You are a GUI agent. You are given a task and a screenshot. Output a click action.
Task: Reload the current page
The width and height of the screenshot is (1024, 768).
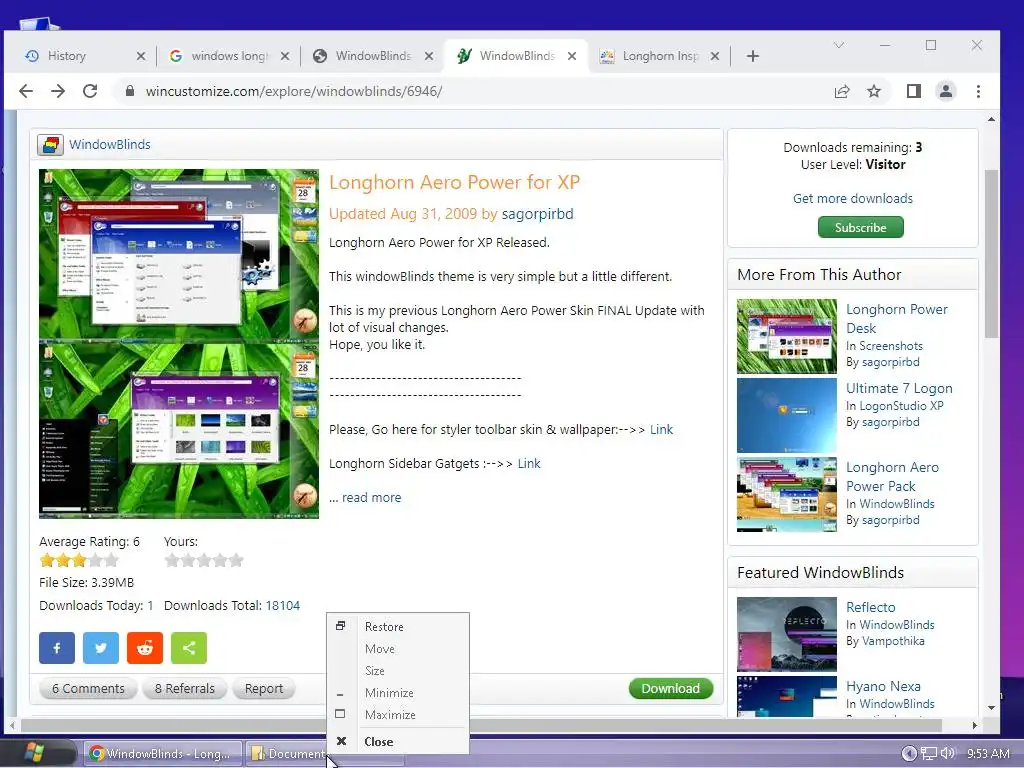(90, 91)
